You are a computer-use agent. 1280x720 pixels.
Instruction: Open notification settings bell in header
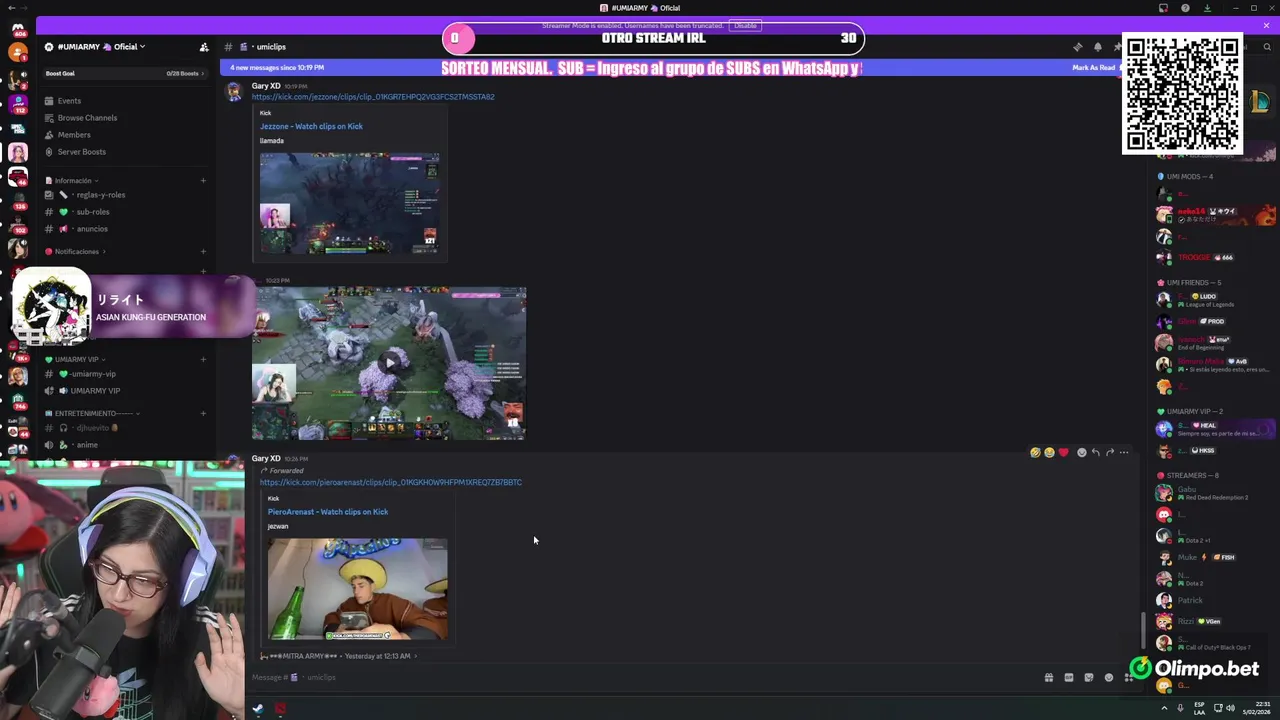[1098, 47]
